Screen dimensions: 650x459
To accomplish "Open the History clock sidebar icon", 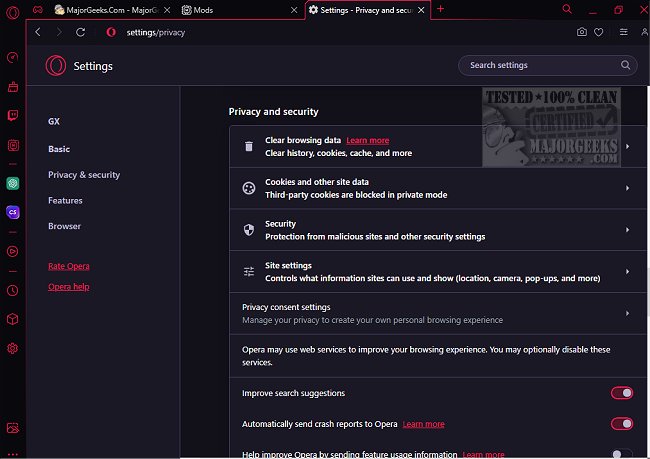I will pos(13,290).
